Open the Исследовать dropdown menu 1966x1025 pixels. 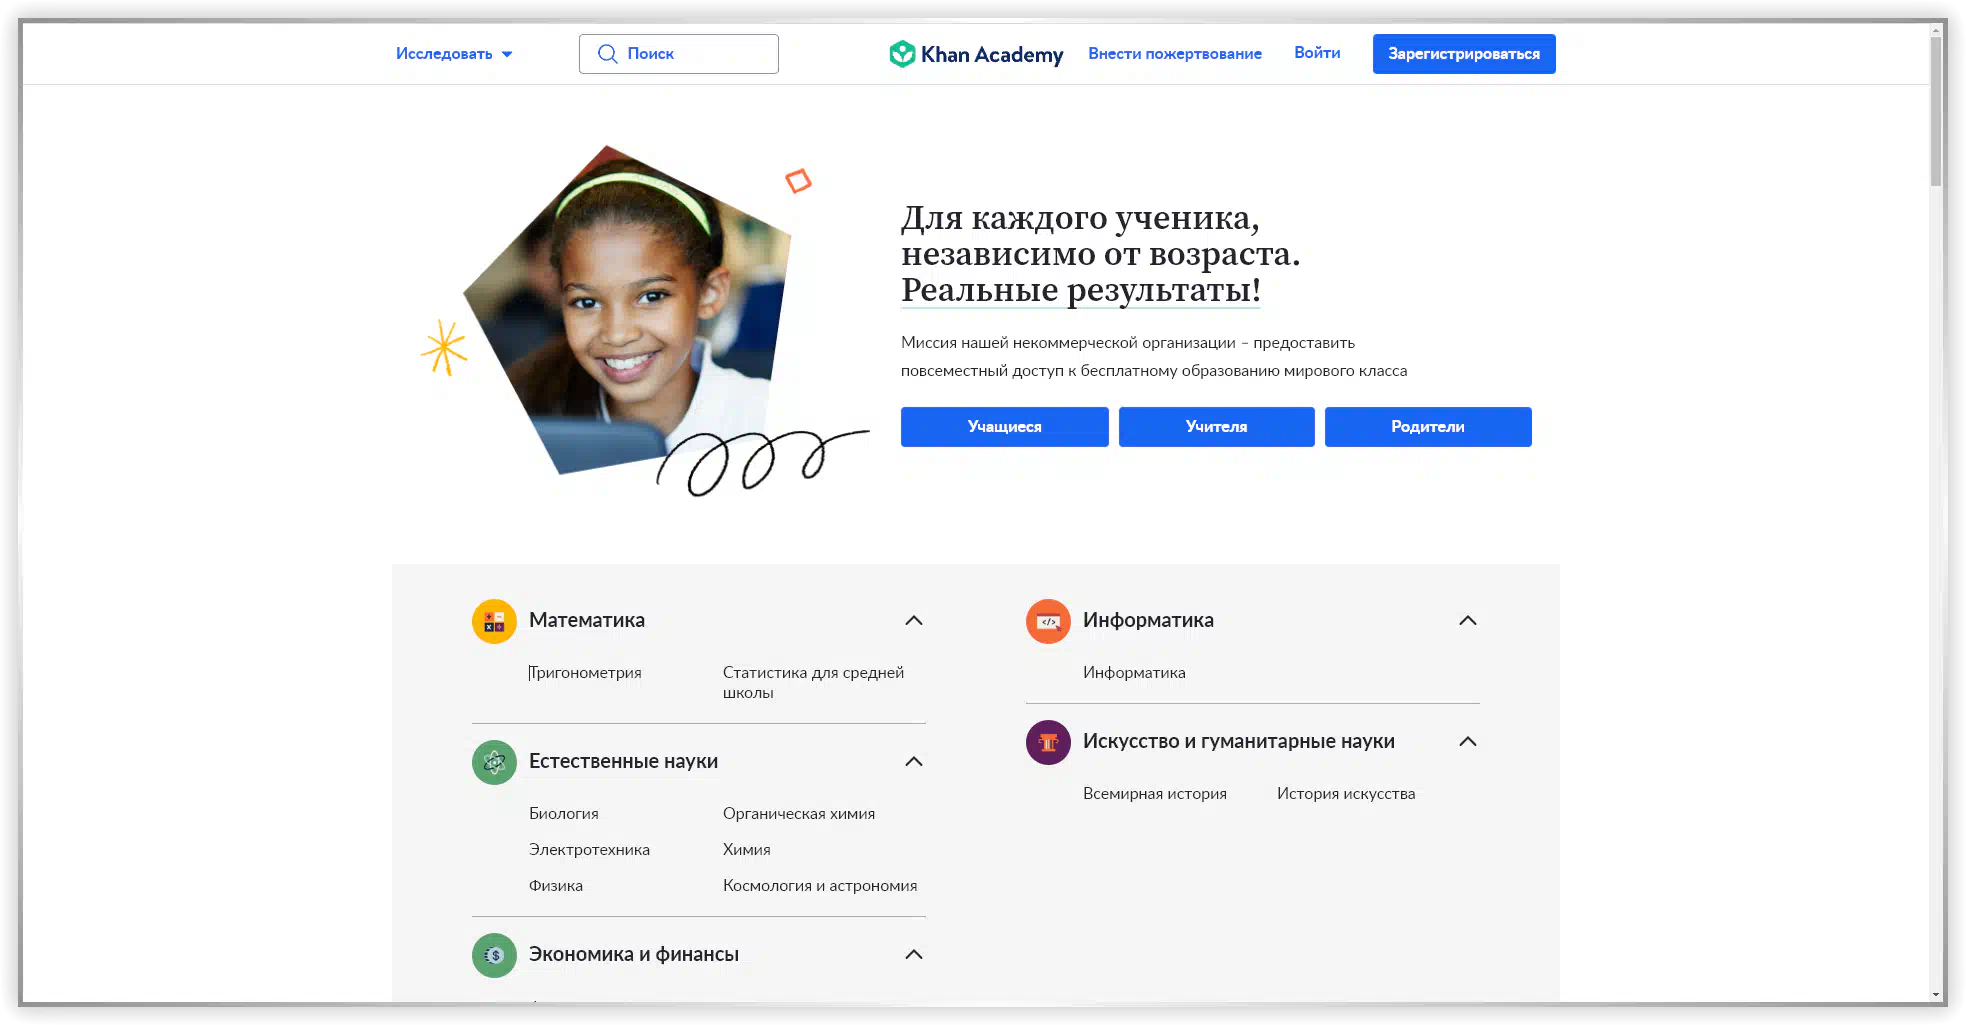pyautogui.click(x=454, y=54)
